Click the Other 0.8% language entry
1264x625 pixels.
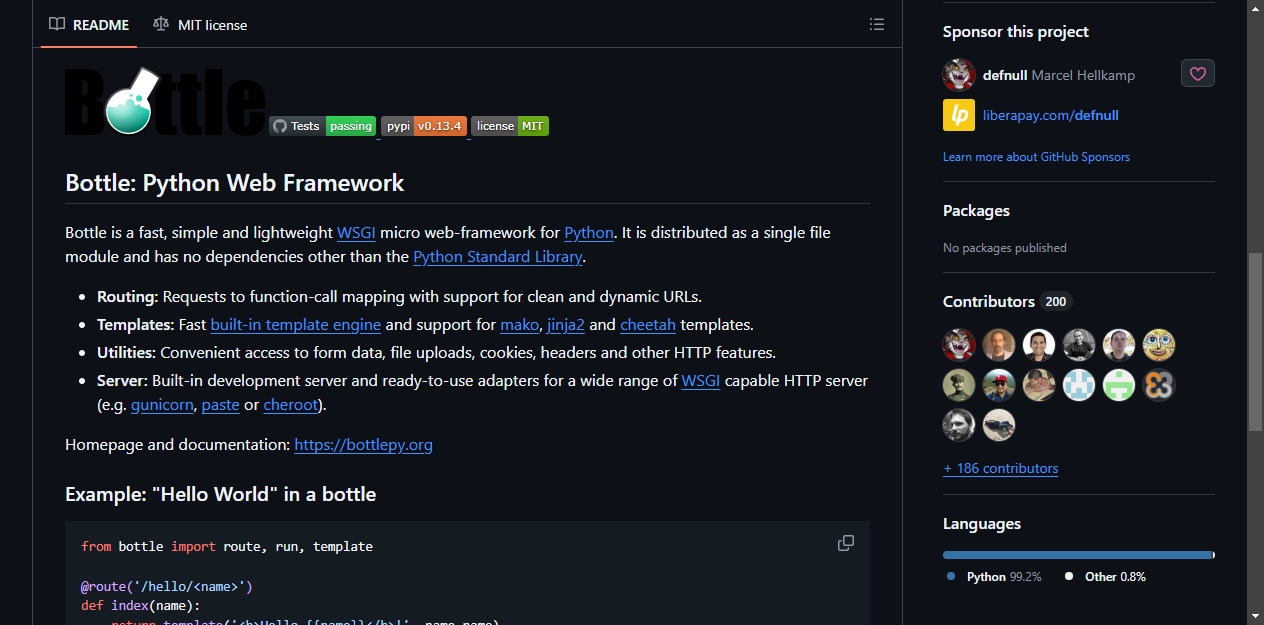[1105, 577]
